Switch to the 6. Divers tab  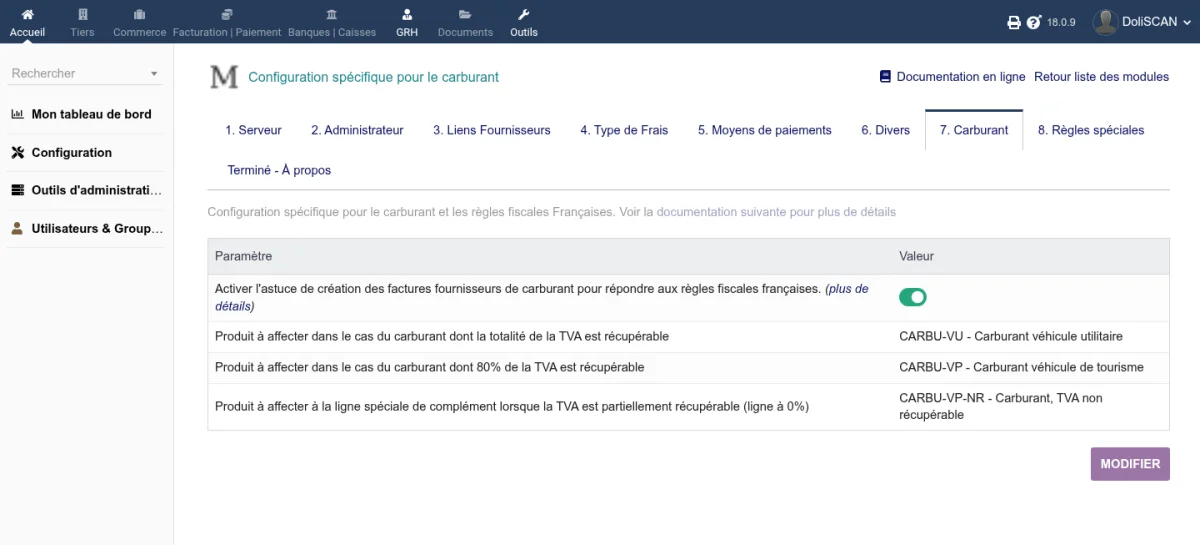886,130
